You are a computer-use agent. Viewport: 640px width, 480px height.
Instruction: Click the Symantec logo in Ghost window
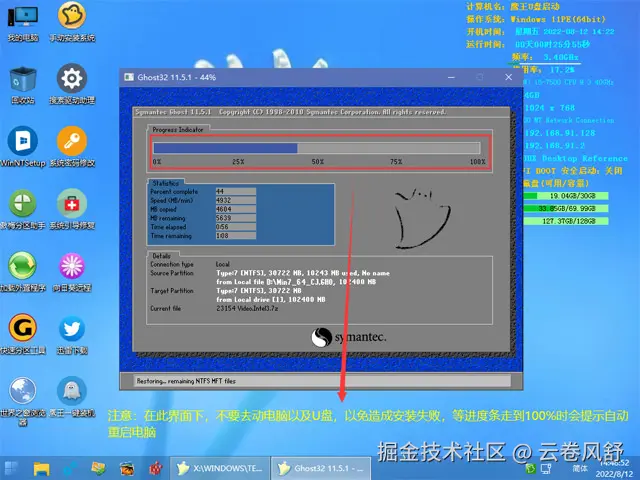click(x=349, y=338)
